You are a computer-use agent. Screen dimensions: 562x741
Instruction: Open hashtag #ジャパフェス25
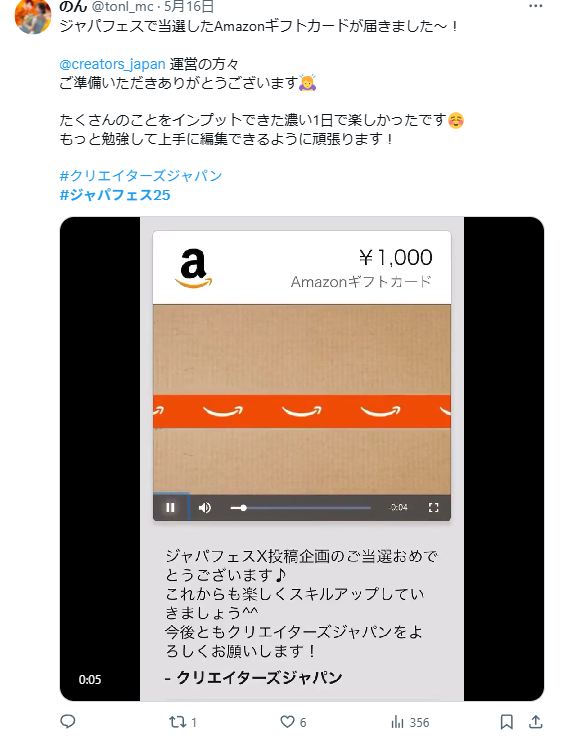click(115, 195)
